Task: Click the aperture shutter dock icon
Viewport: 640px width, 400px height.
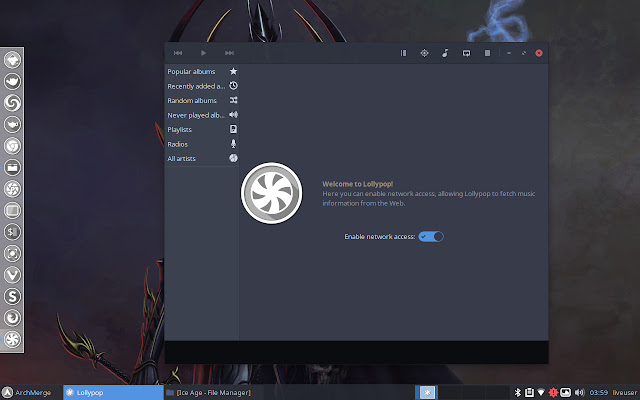Action: click(12, 189)
